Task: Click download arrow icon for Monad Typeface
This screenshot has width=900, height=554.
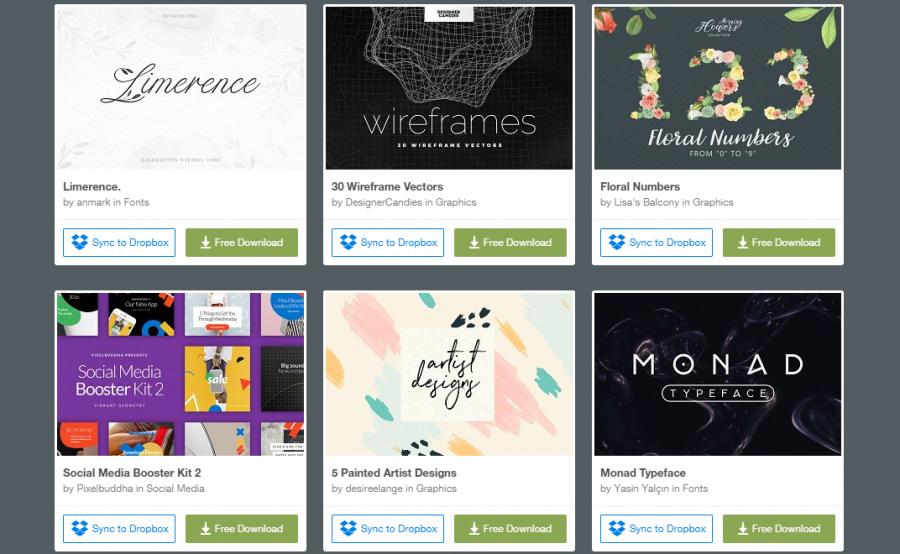Action: [743, 529]
